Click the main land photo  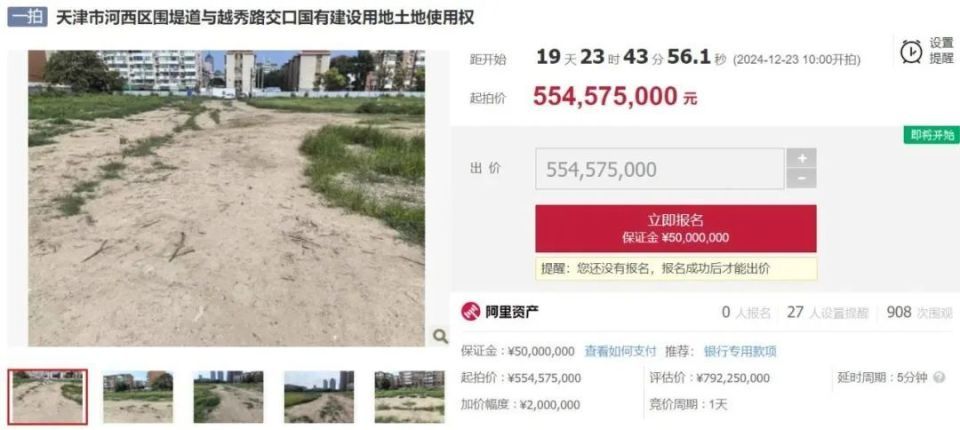coord(227,198)
